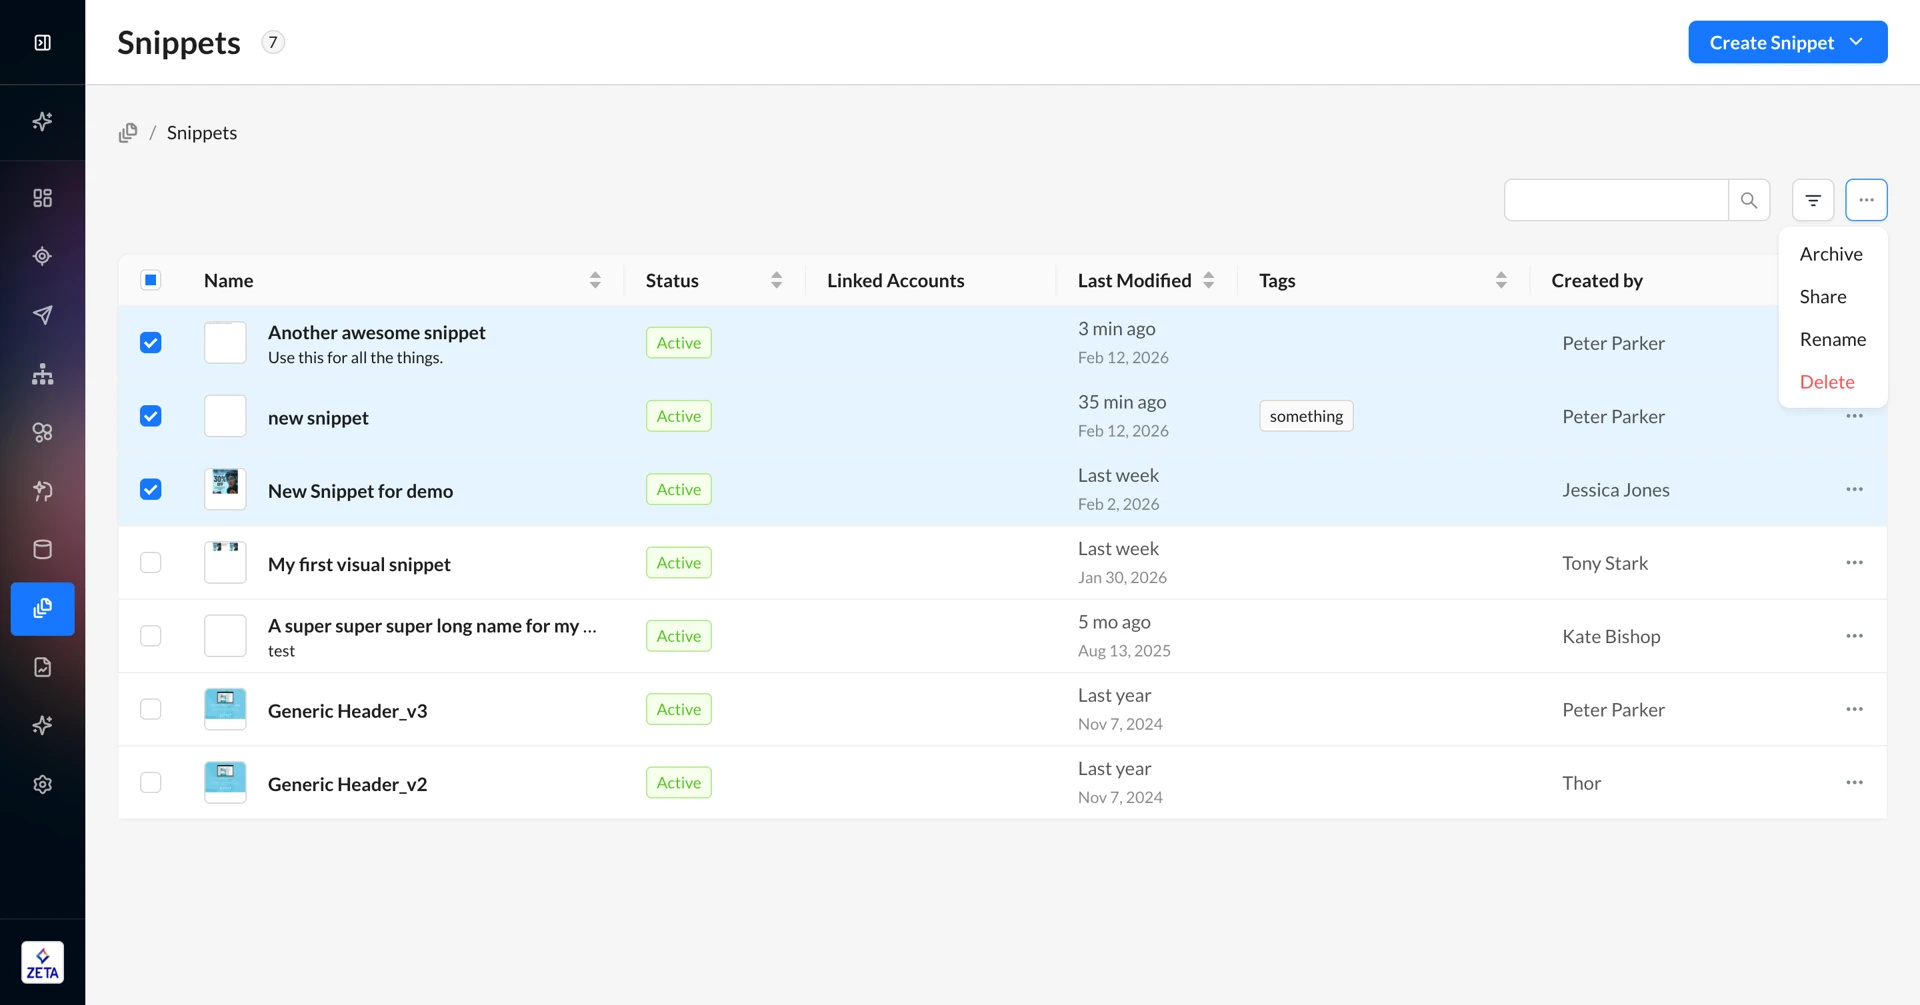Open the database sidebar icon
1920x1005 pixels.
(42, 549)
